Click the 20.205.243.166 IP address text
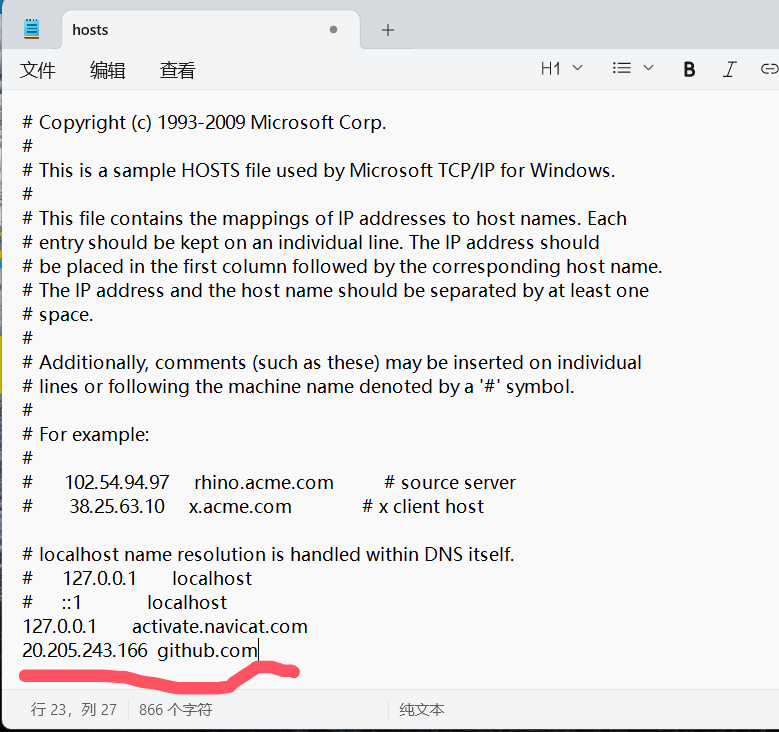 coord(85,650)
